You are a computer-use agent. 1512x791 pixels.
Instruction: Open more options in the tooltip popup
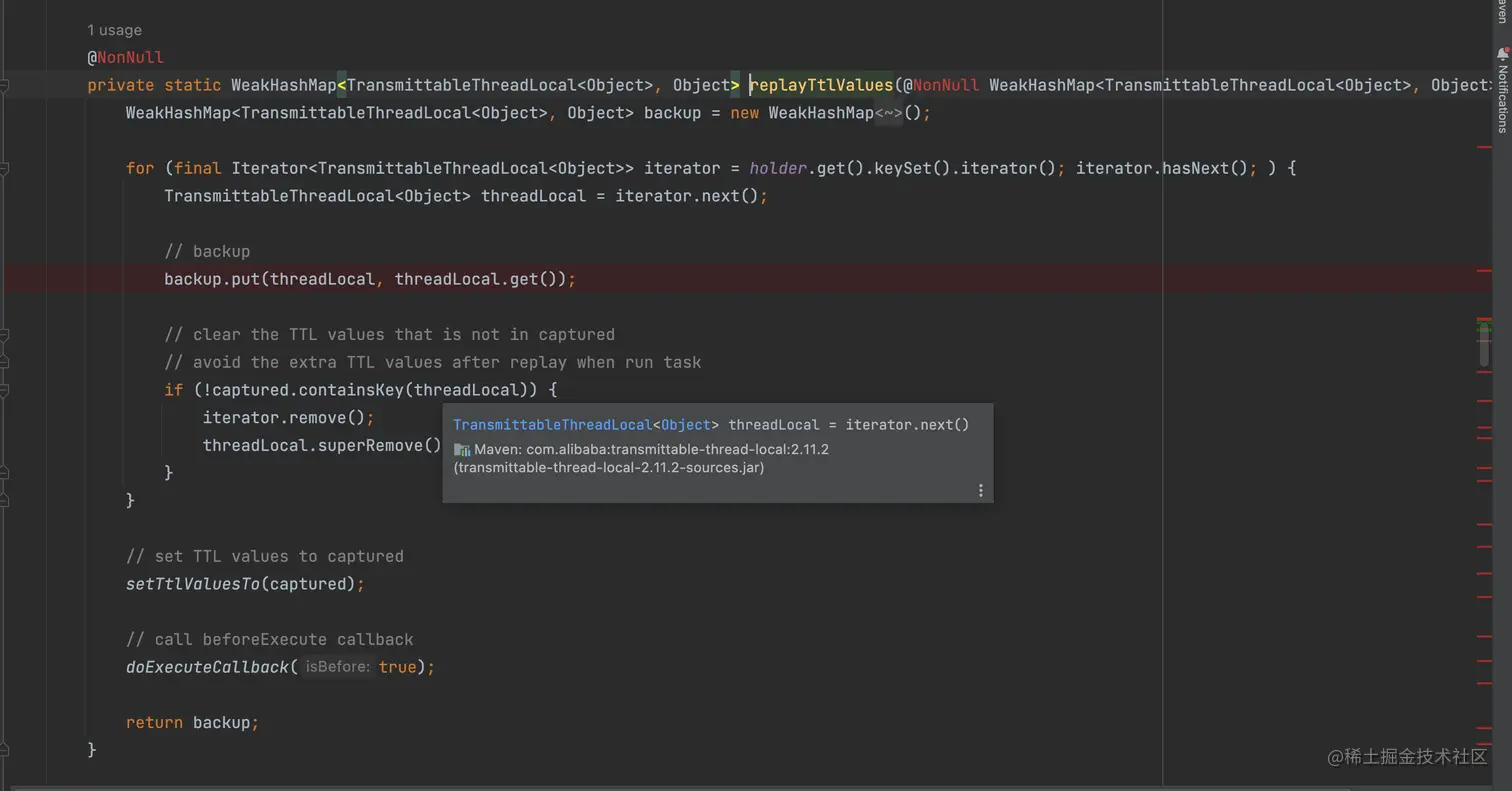point(980,490)
